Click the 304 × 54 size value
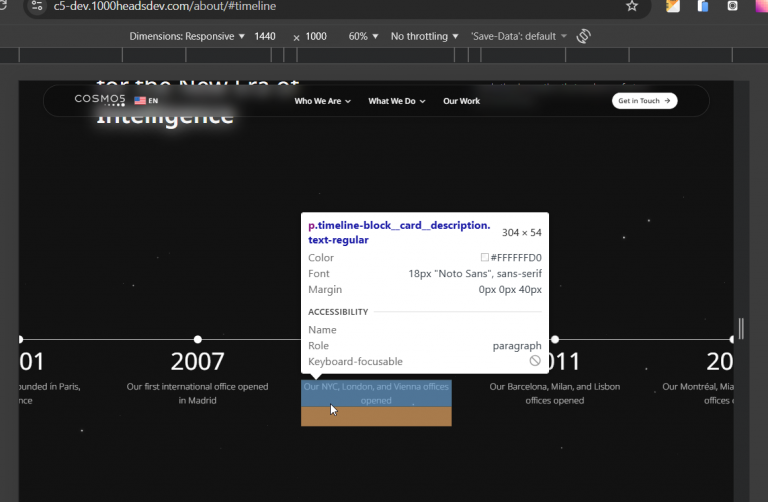The image size is (768, 502). [x=522, y=233]
